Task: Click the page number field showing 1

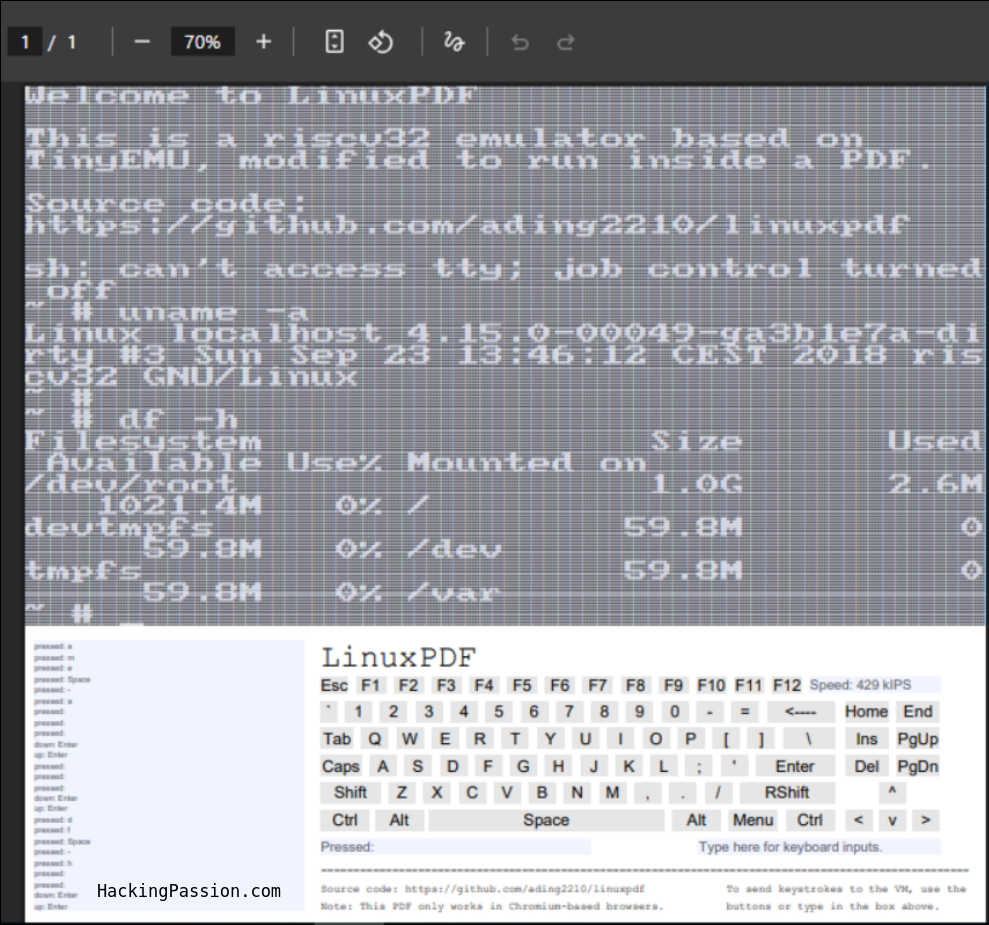Action: [x=25, y=41]
